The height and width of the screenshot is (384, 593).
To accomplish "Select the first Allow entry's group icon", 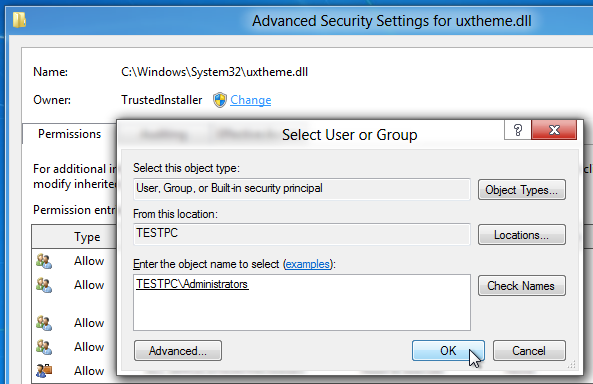I will tap(44, 261).
